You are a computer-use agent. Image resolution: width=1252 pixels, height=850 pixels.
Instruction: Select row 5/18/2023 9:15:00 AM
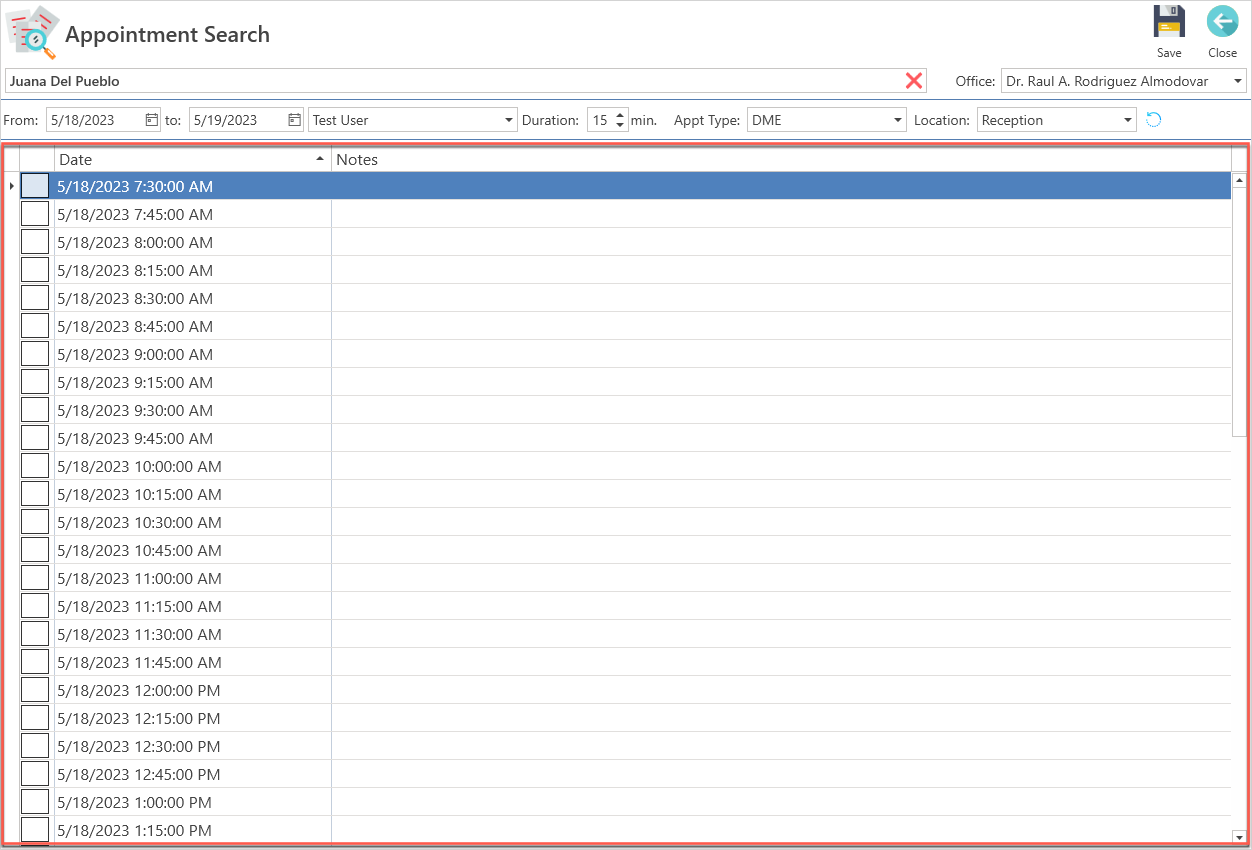(625, 382)
